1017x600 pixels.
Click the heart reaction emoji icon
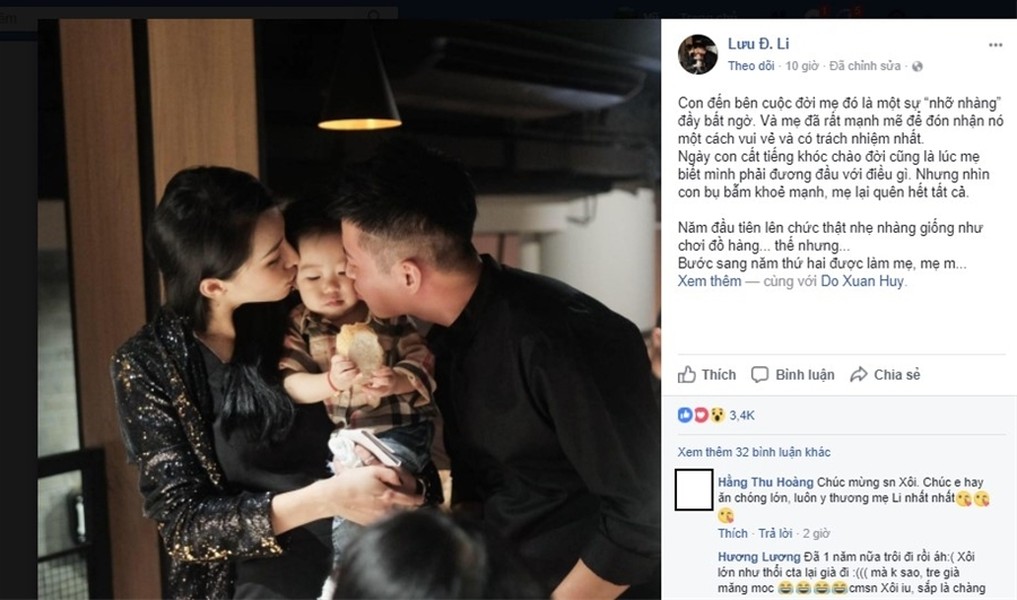coord(700,415)
